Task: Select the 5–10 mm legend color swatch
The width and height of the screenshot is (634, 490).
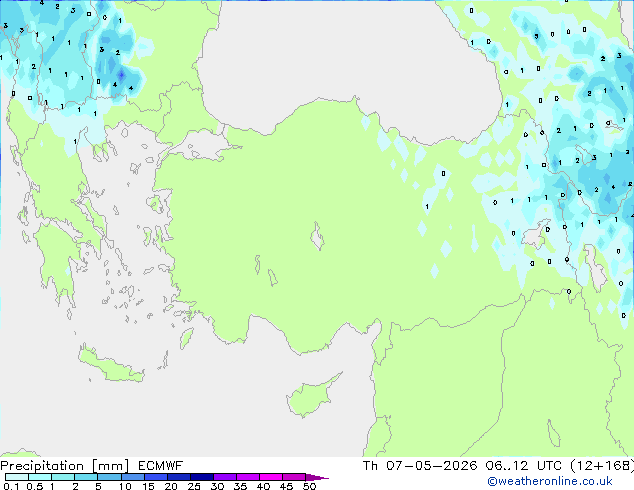Action: pos(109,477)
